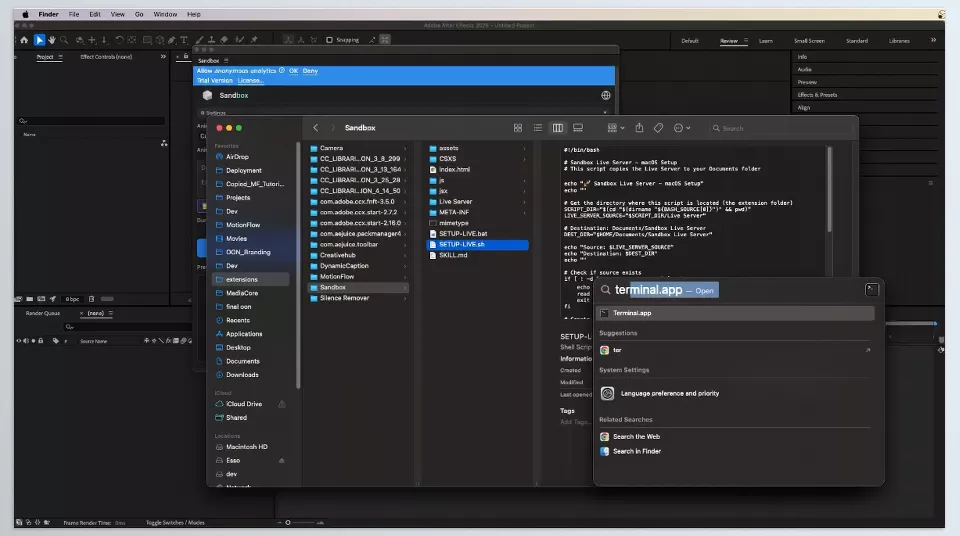Open the Finder tag editor icon

[x=658, y=128]
